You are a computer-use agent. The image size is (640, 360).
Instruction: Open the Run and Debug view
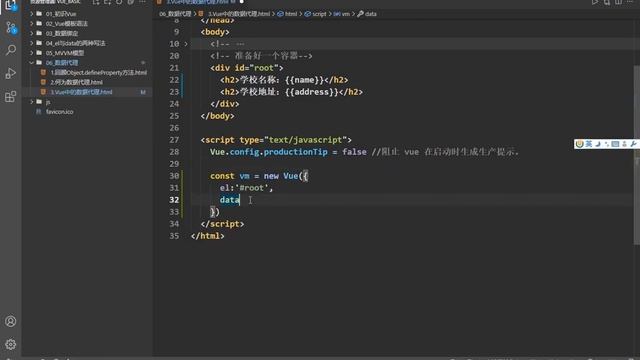tap(11, 73)
